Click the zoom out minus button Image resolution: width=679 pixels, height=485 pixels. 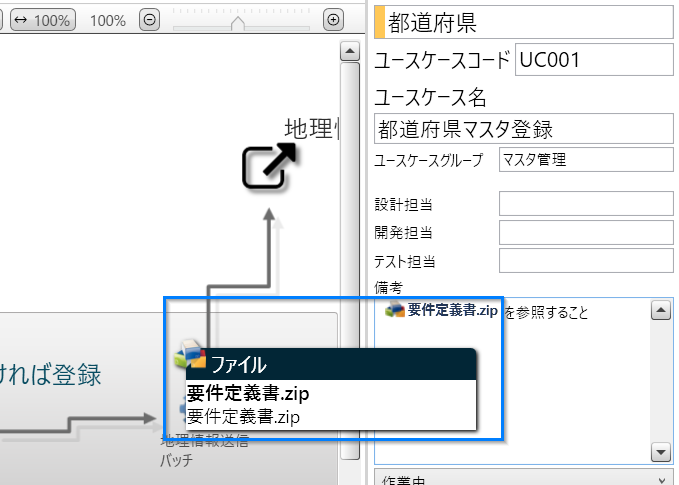point(149,20)
